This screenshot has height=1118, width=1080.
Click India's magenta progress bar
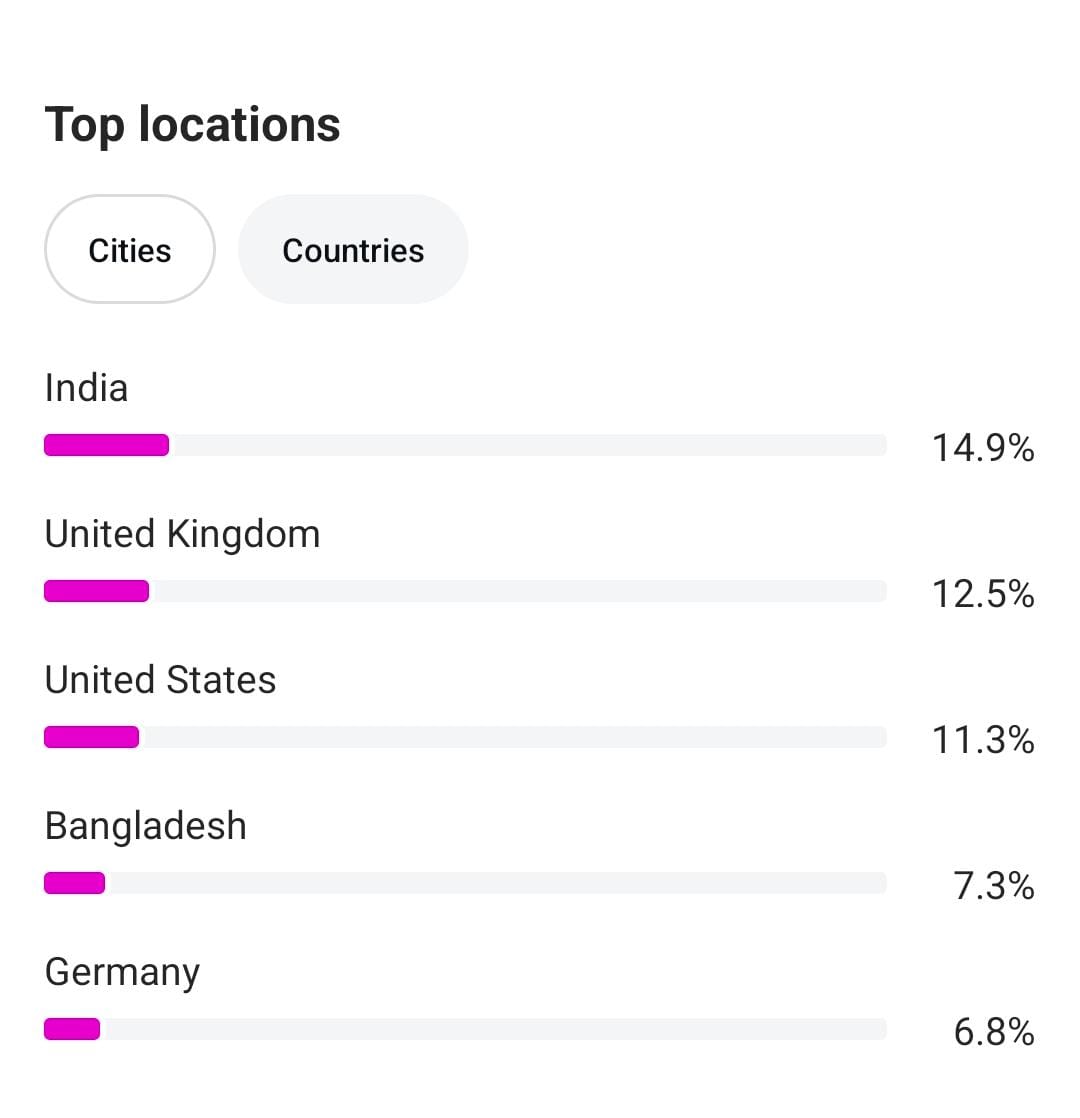pyautogui.click(x=106, y=445)
